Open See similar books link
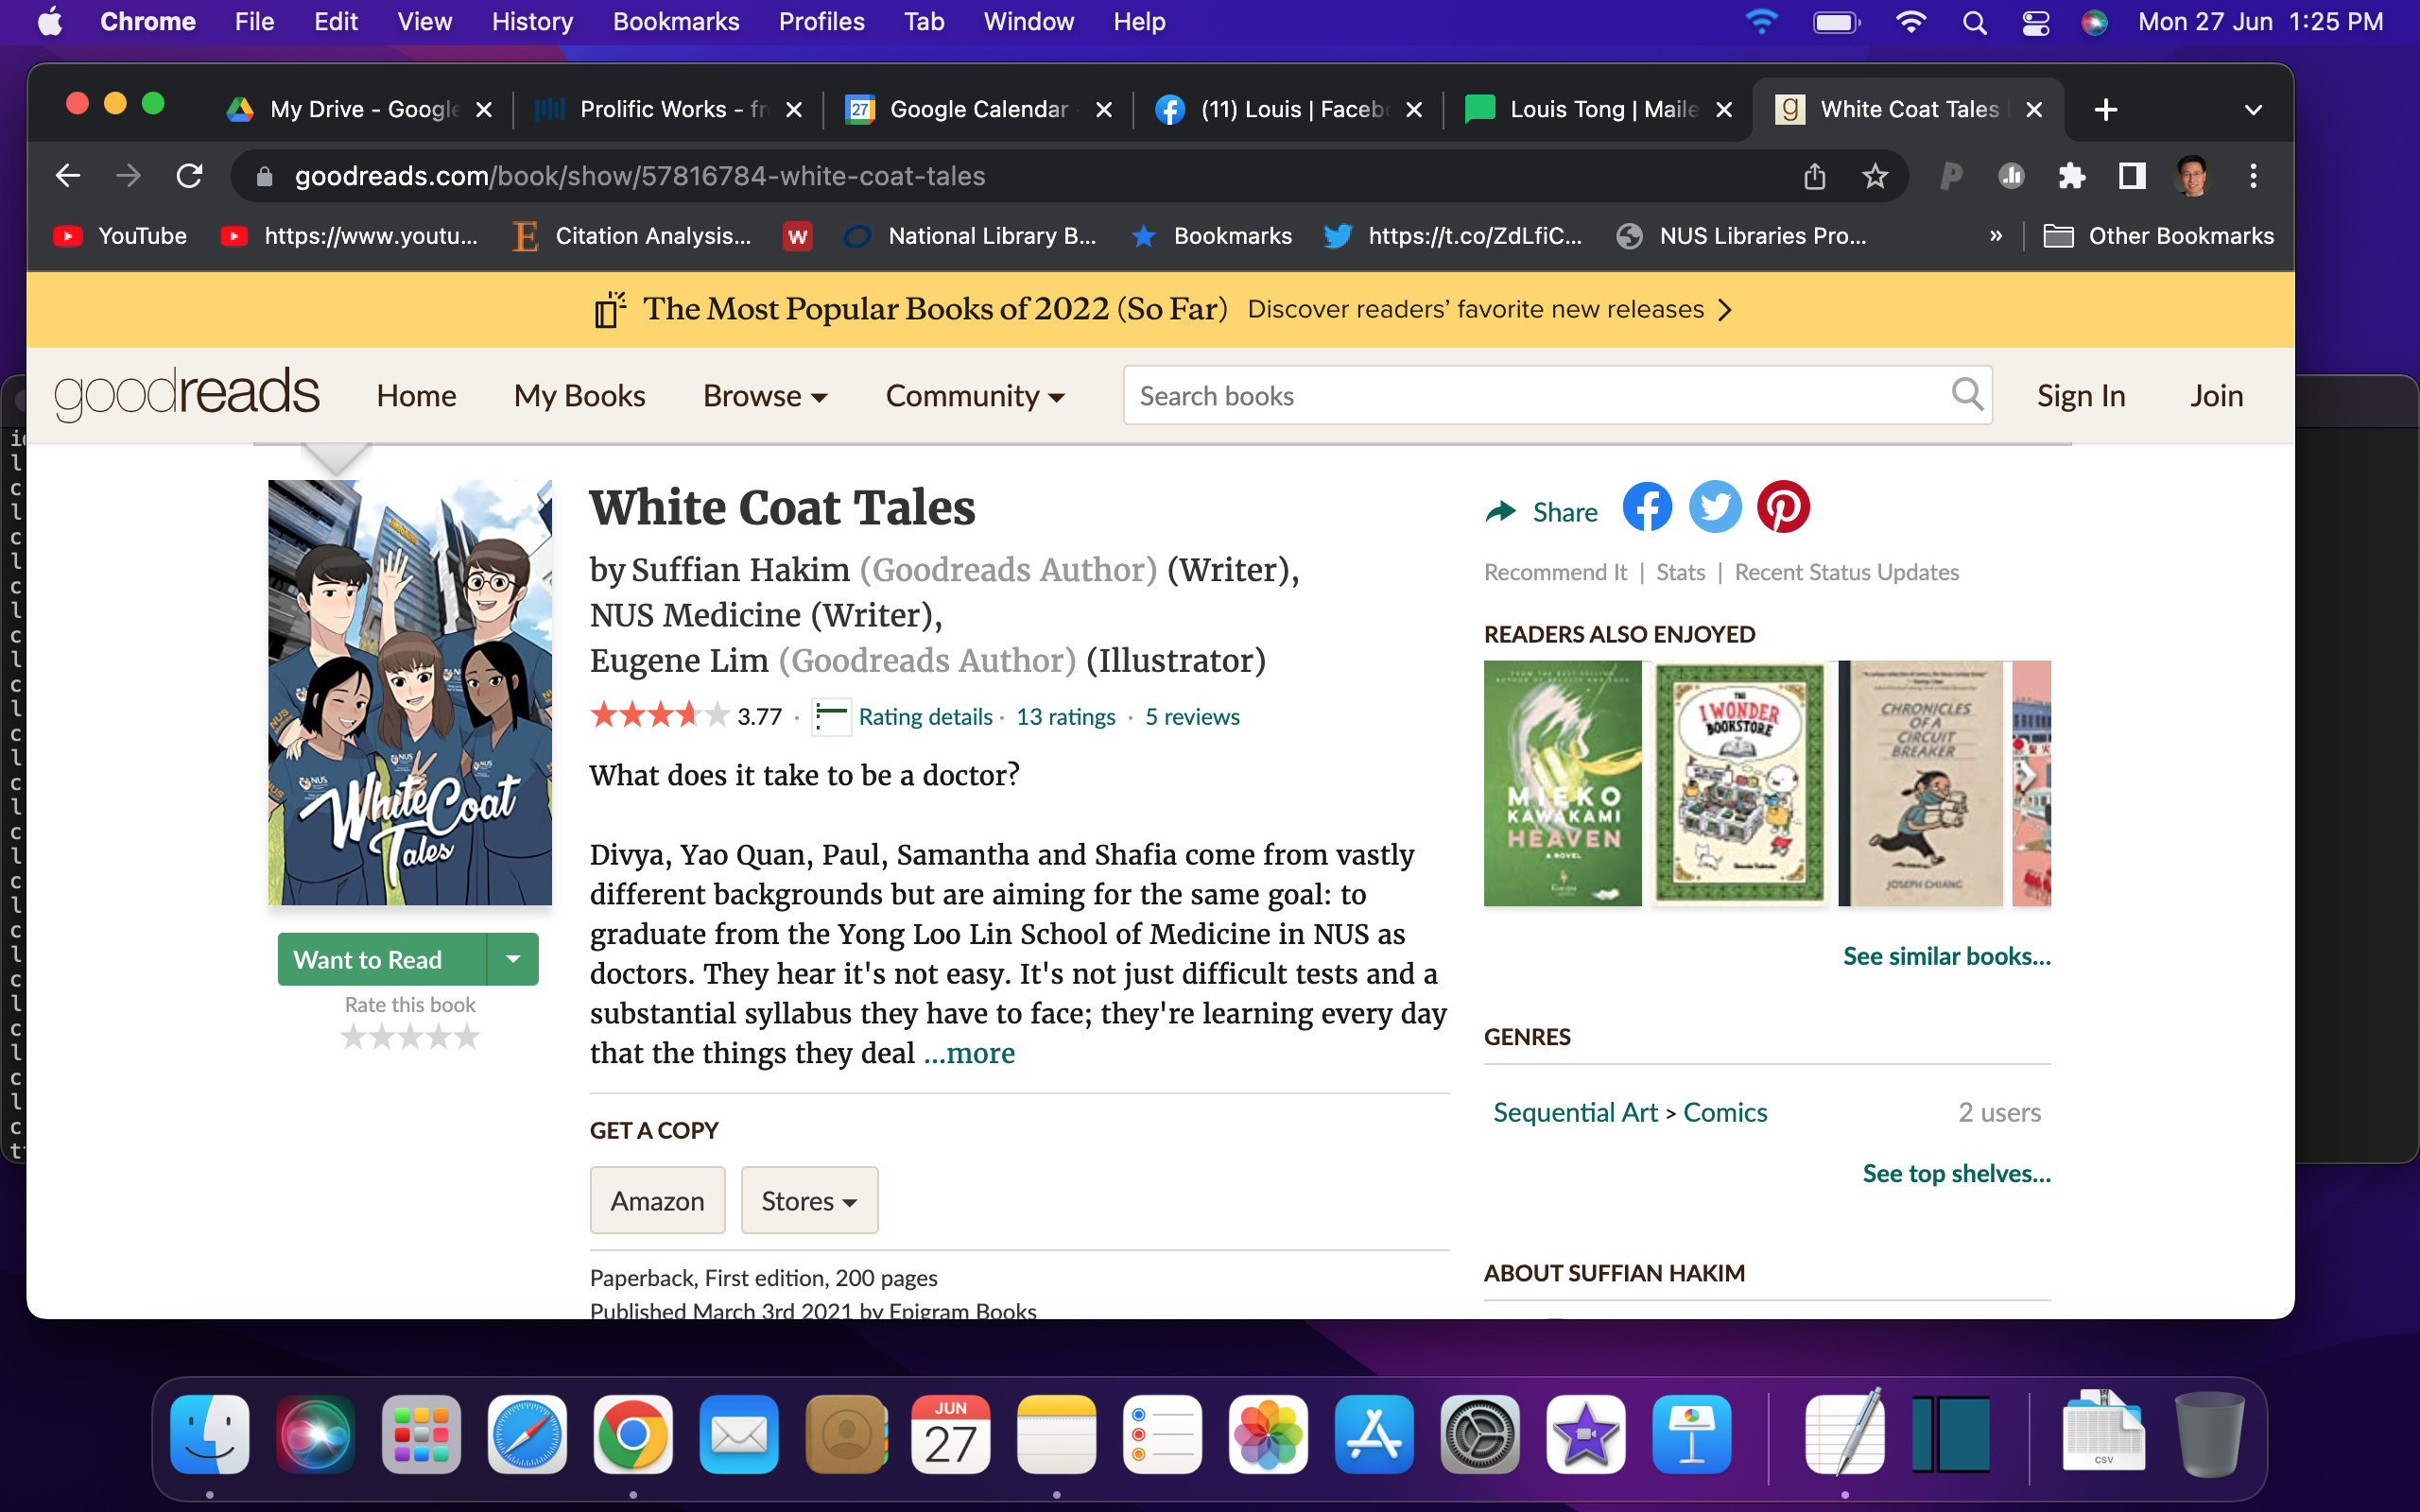The width and height of the screenshot is (2420, 1512). click(1946, 956)
